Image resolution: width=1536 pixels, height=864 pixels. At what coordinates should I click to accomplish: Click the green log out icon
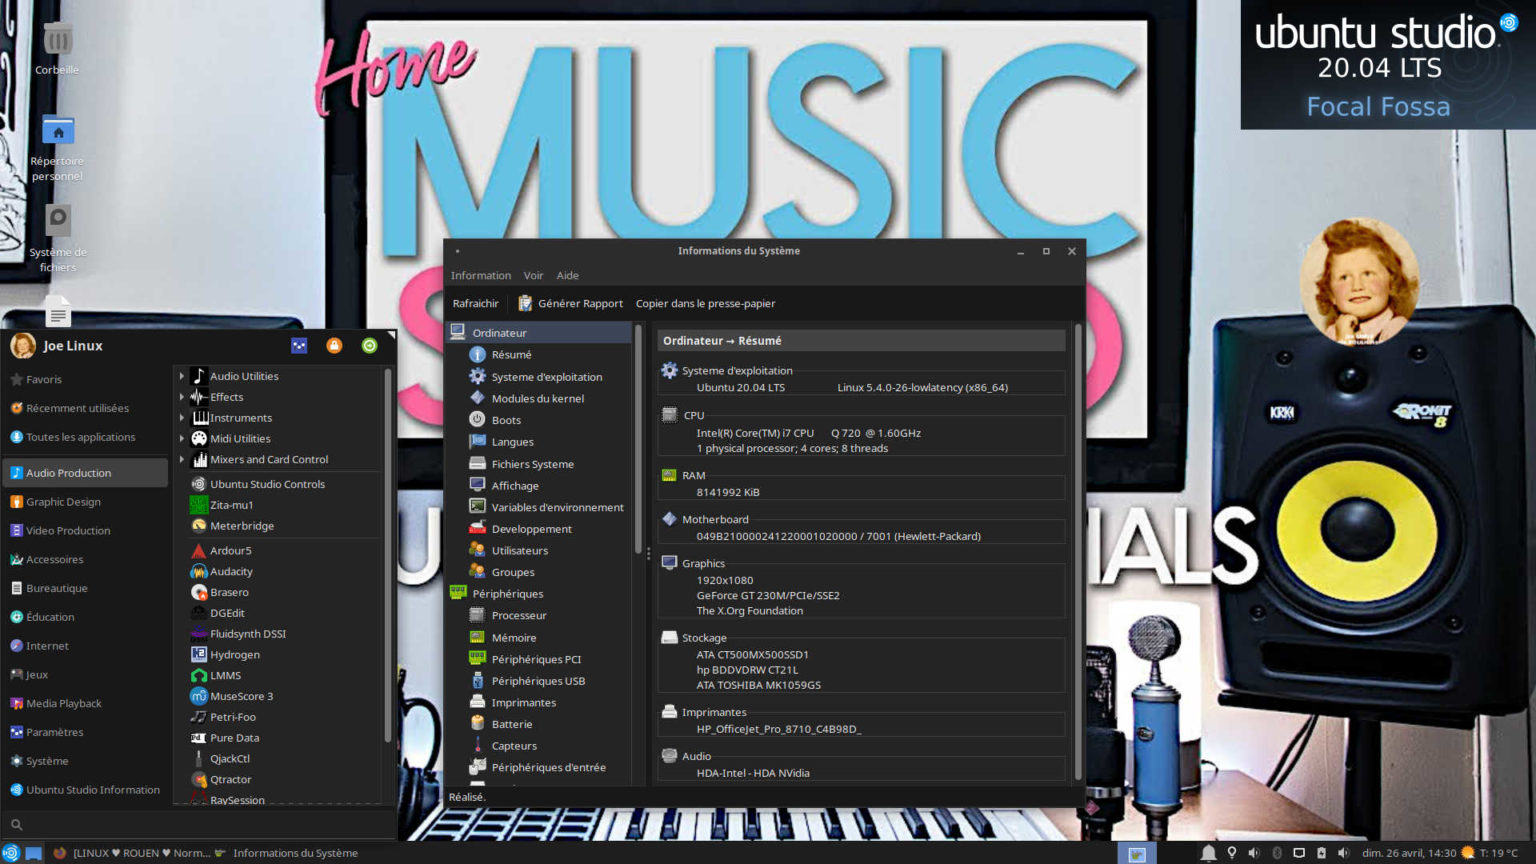(x=369, y=345)
